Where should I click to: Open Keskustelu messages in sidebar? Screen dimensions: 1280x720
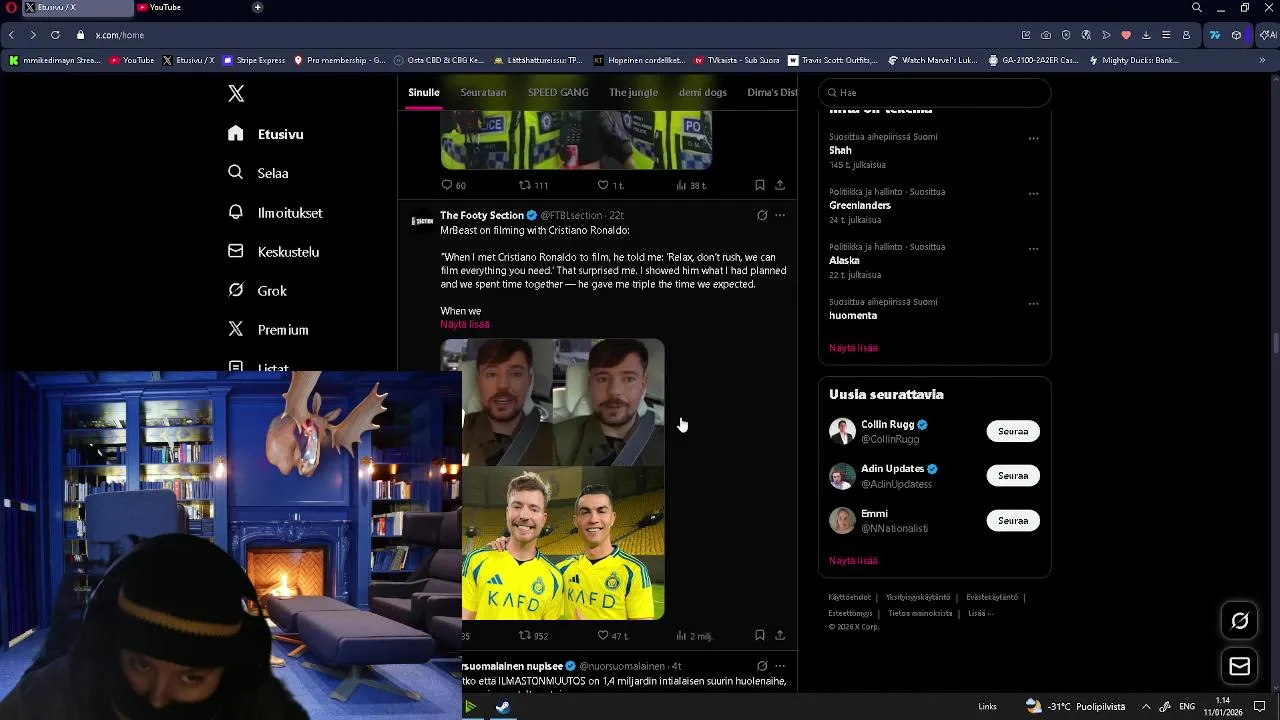(273, 251)
